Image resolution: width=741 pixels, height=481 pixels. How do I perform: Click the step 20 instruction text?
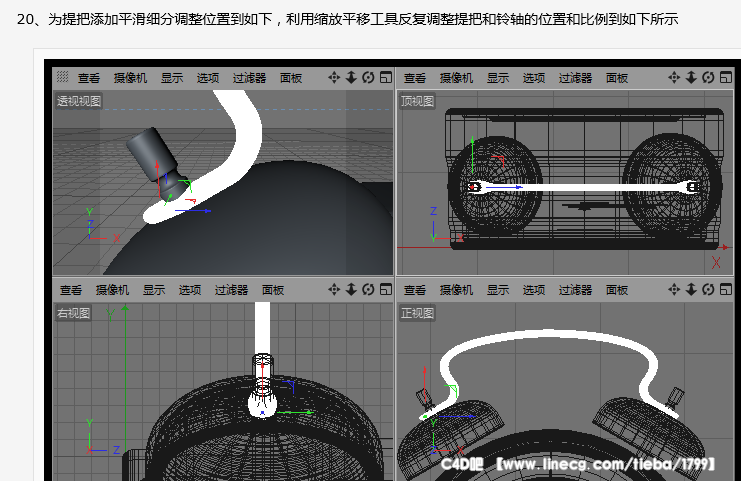click(347, 19)
